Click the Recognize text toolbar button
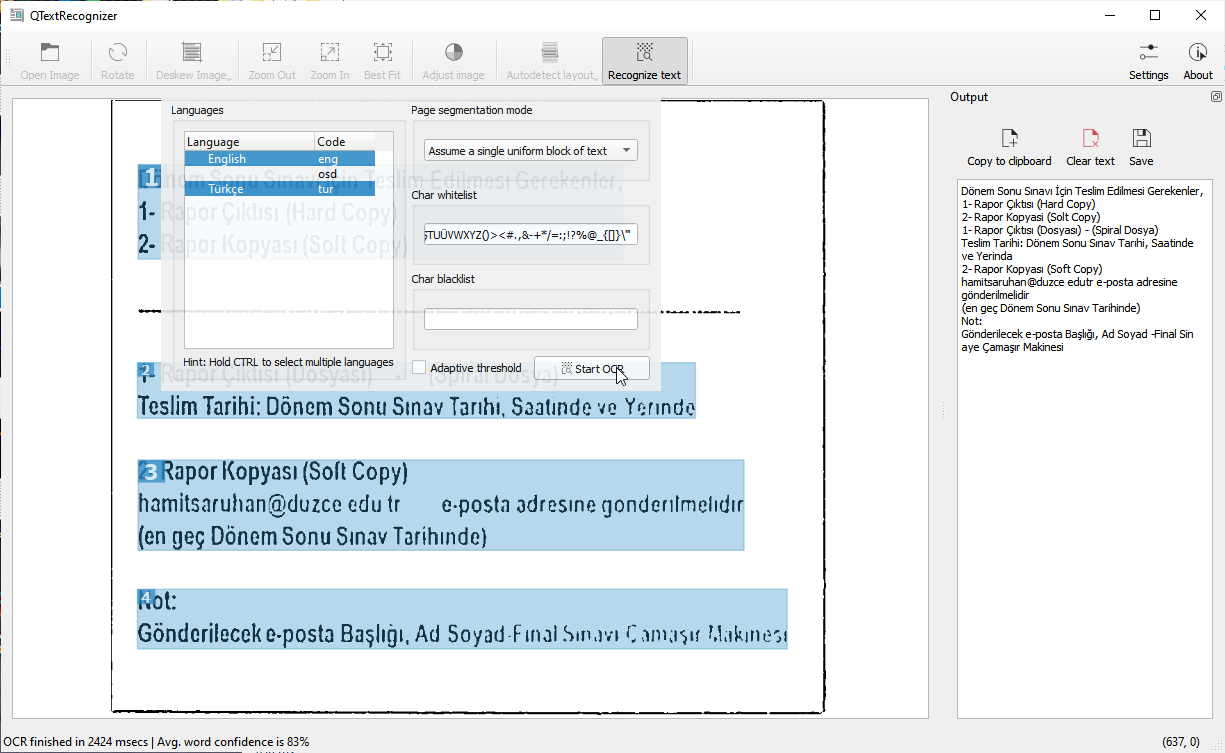Viewport: 1225px width, 753px height. coord(644,61)
